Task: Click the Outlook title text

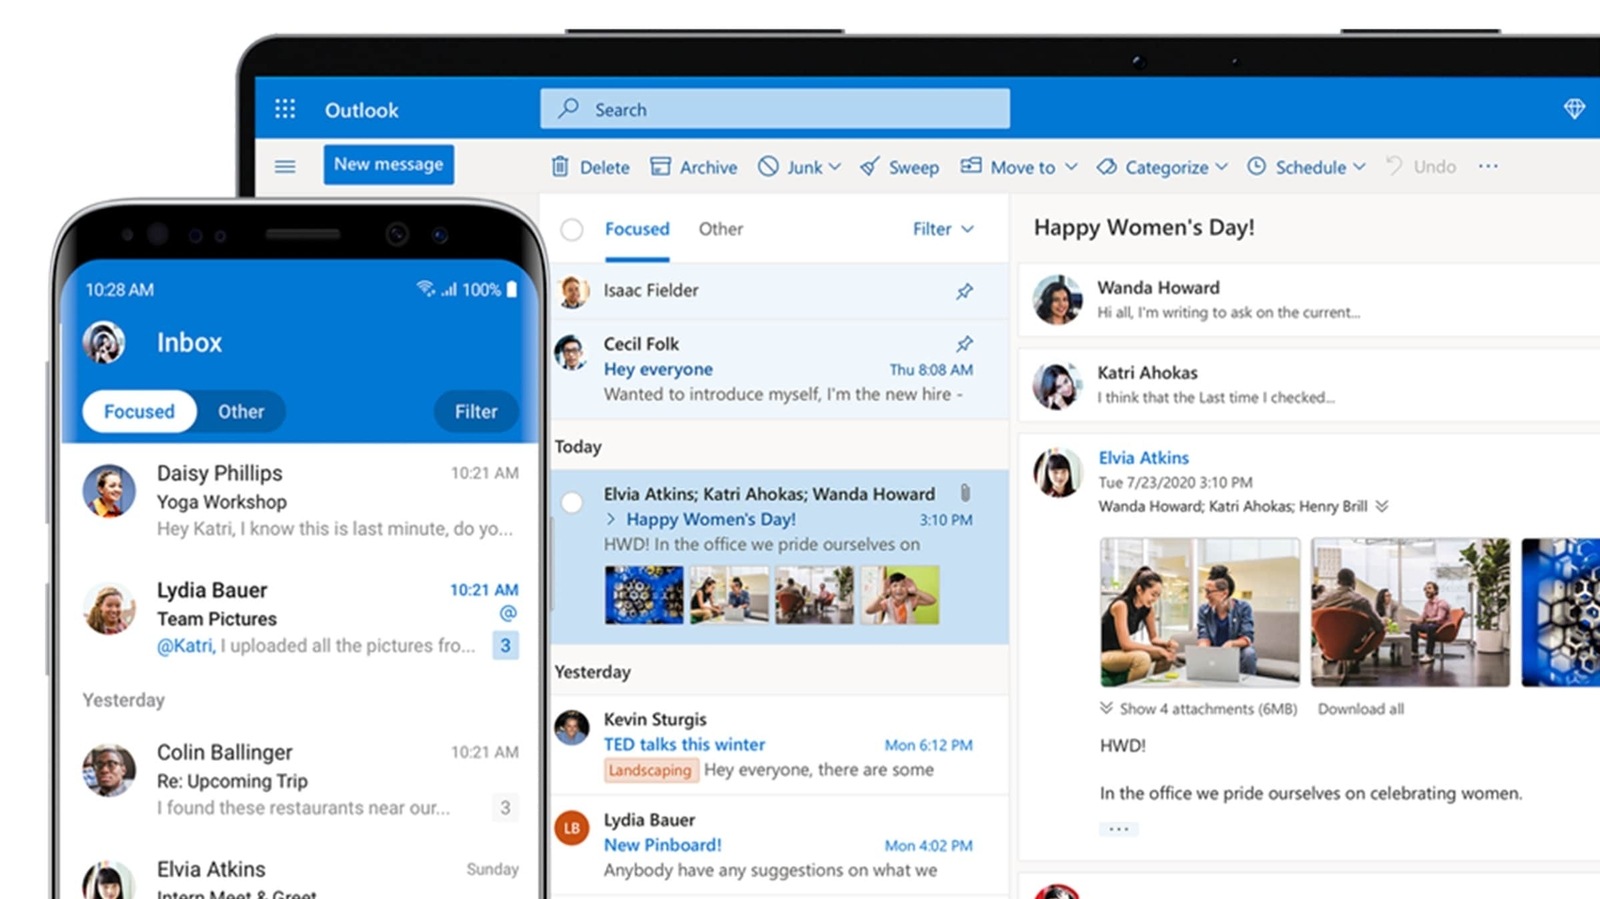Action: point(361,110)
